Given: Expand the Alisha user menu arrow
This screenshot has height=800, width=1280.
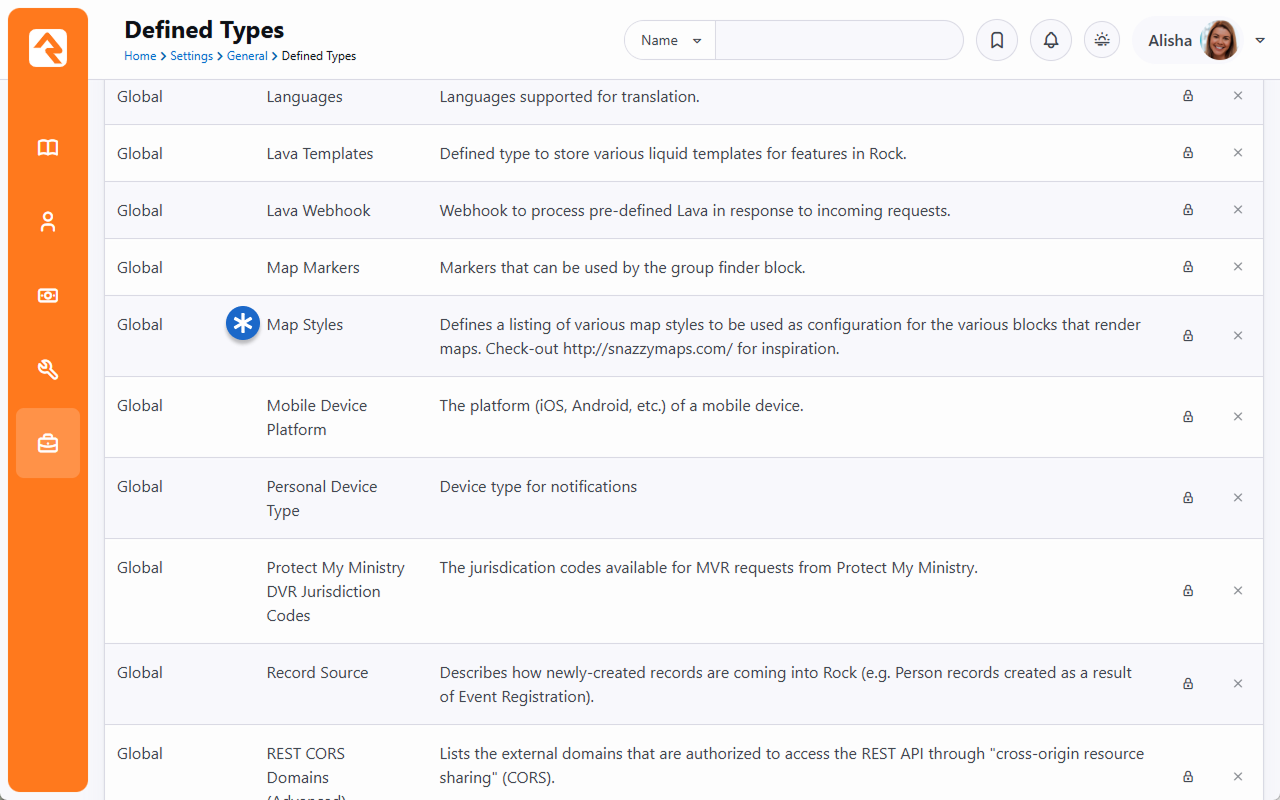Looking at the screenshot, I should pyautogui.click(x=1260, y=40).
